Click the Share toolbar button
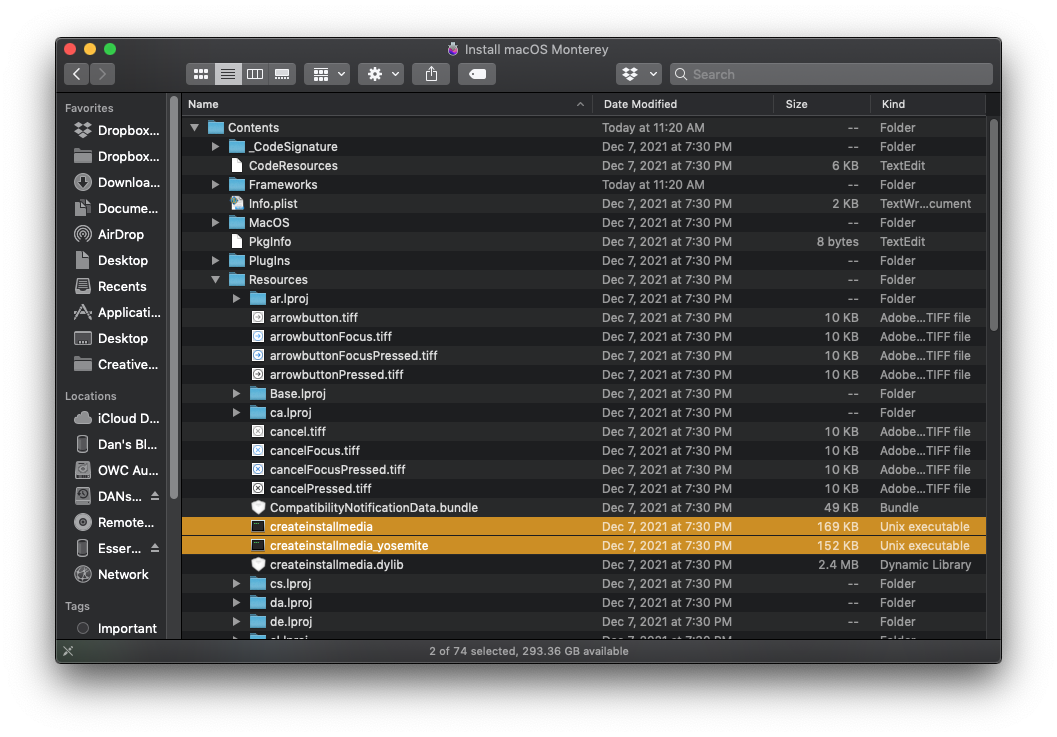 [x=431, y=74]
